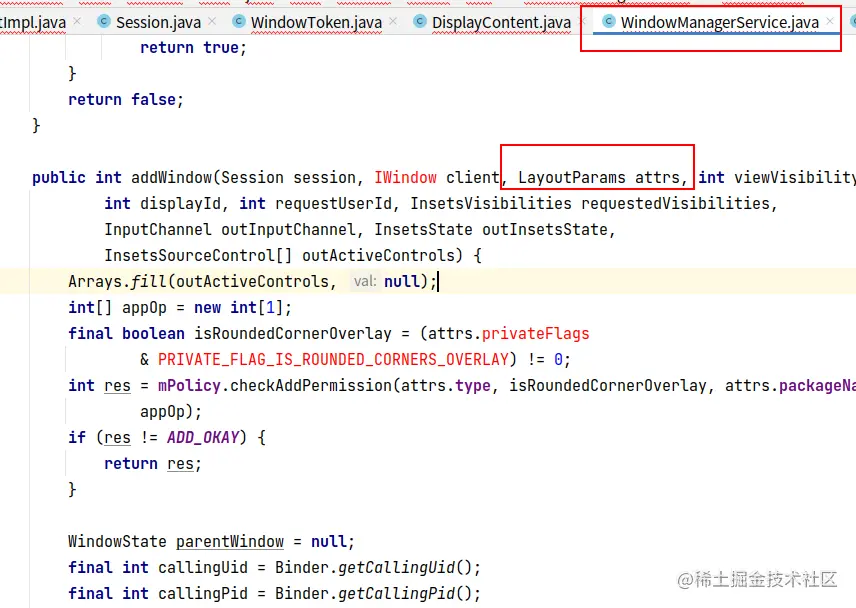Click the outInputChannel parameter

[288, 229]
